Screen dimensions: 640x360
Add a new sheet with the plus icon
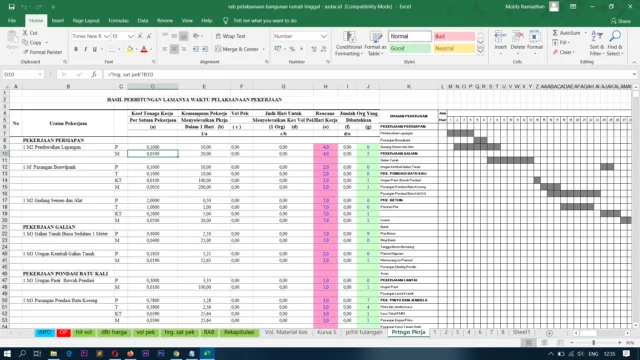click(x=549, y=333)
